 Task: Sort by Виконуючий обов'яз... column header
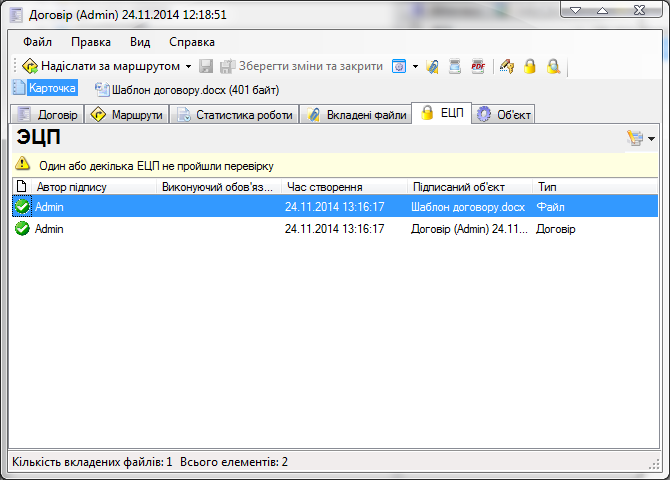pyautogui.click(x=219, y=187)
